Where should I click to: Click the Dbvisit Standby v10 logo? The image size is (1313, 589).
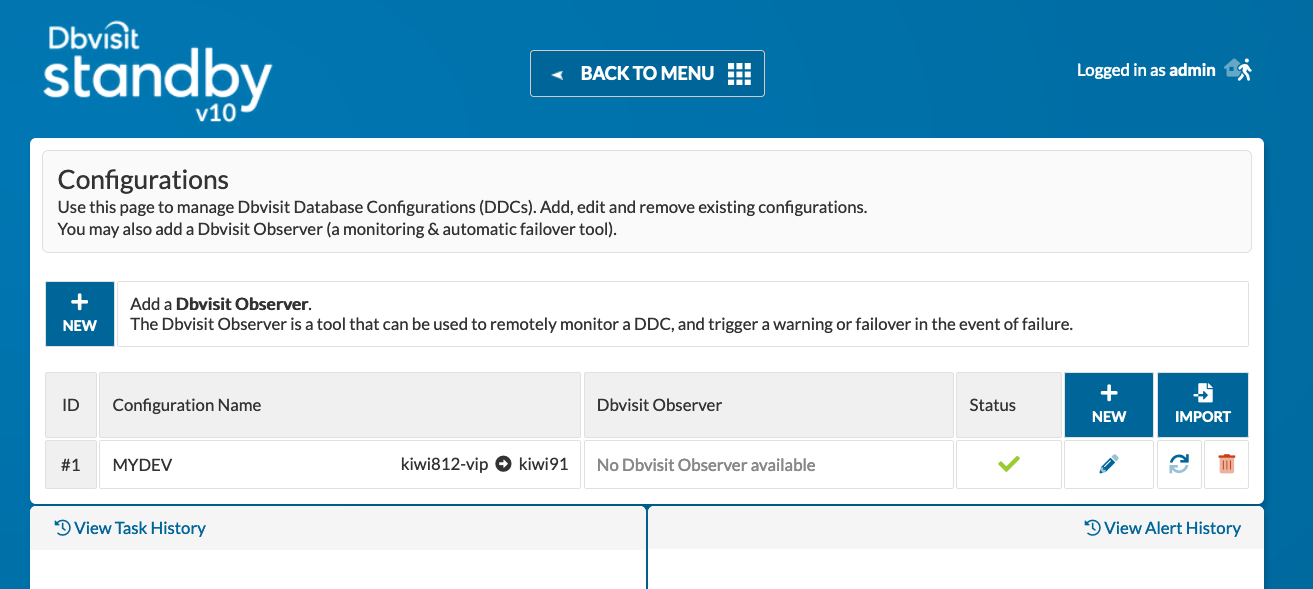coord(157,73)
